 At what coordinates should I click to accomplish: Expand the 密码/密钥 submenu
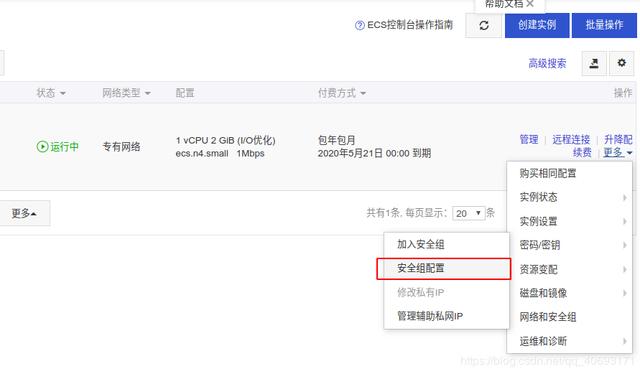coord(569,245)
